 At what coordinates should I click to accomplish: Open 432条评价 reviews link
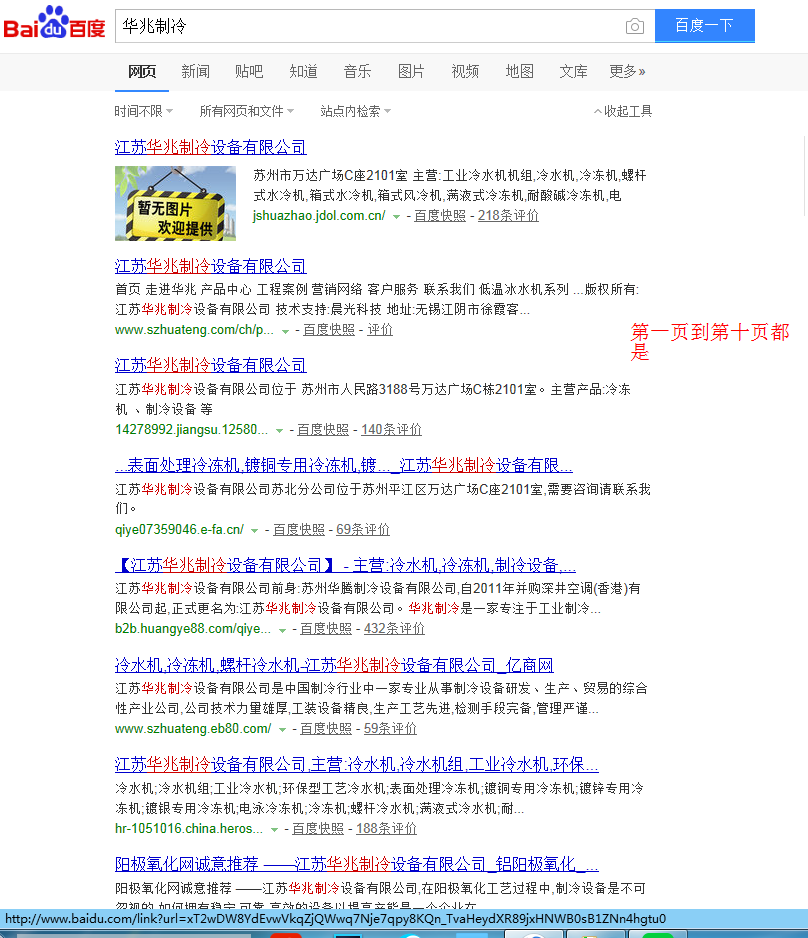394,629
